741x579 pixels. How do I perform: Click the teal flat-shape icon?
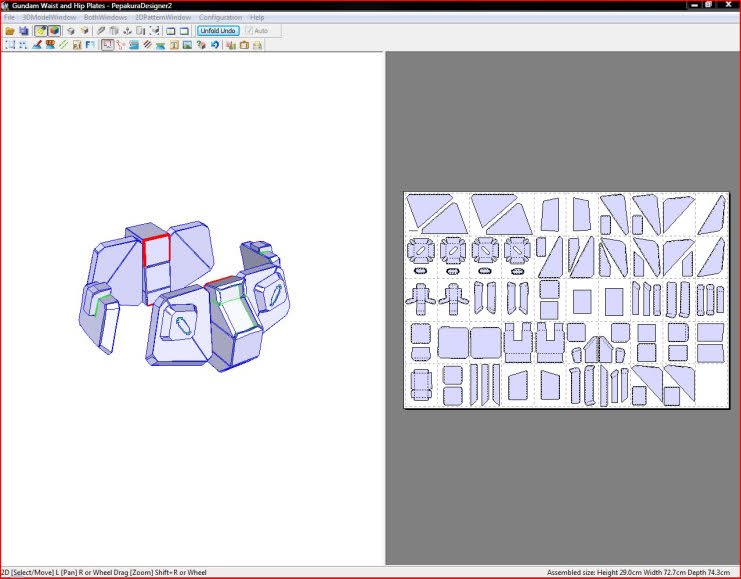pyautogui.click(x=160, y=45)
